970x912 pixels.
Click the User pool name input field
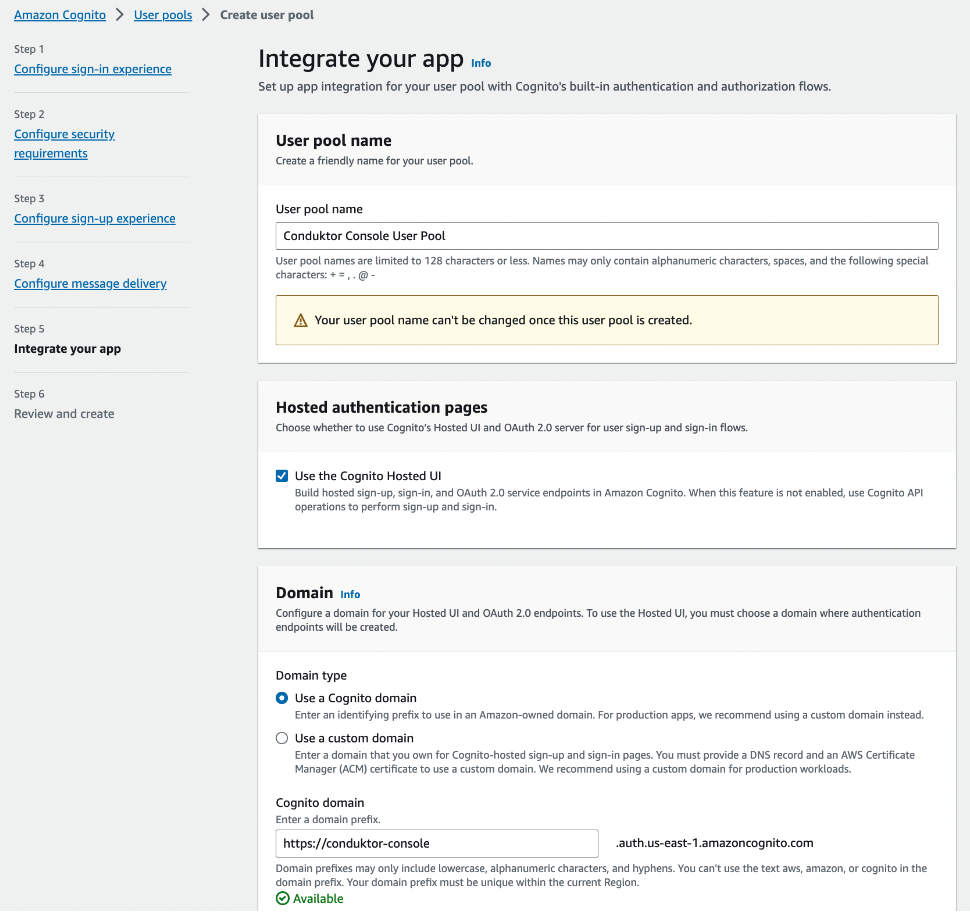tap(607, 236)
